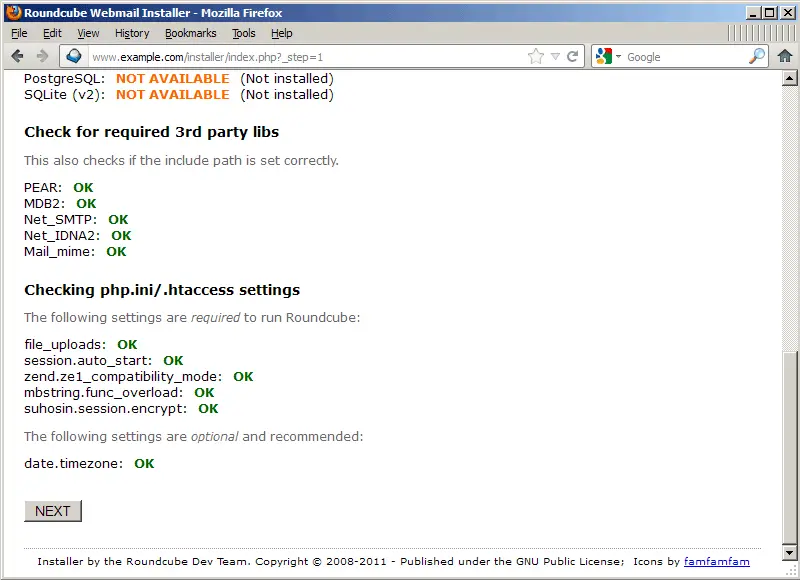Click the suhosin.session.encrypt label
Image resolution: width=800 pixels, height=580 pixels.
click(106, 409)
